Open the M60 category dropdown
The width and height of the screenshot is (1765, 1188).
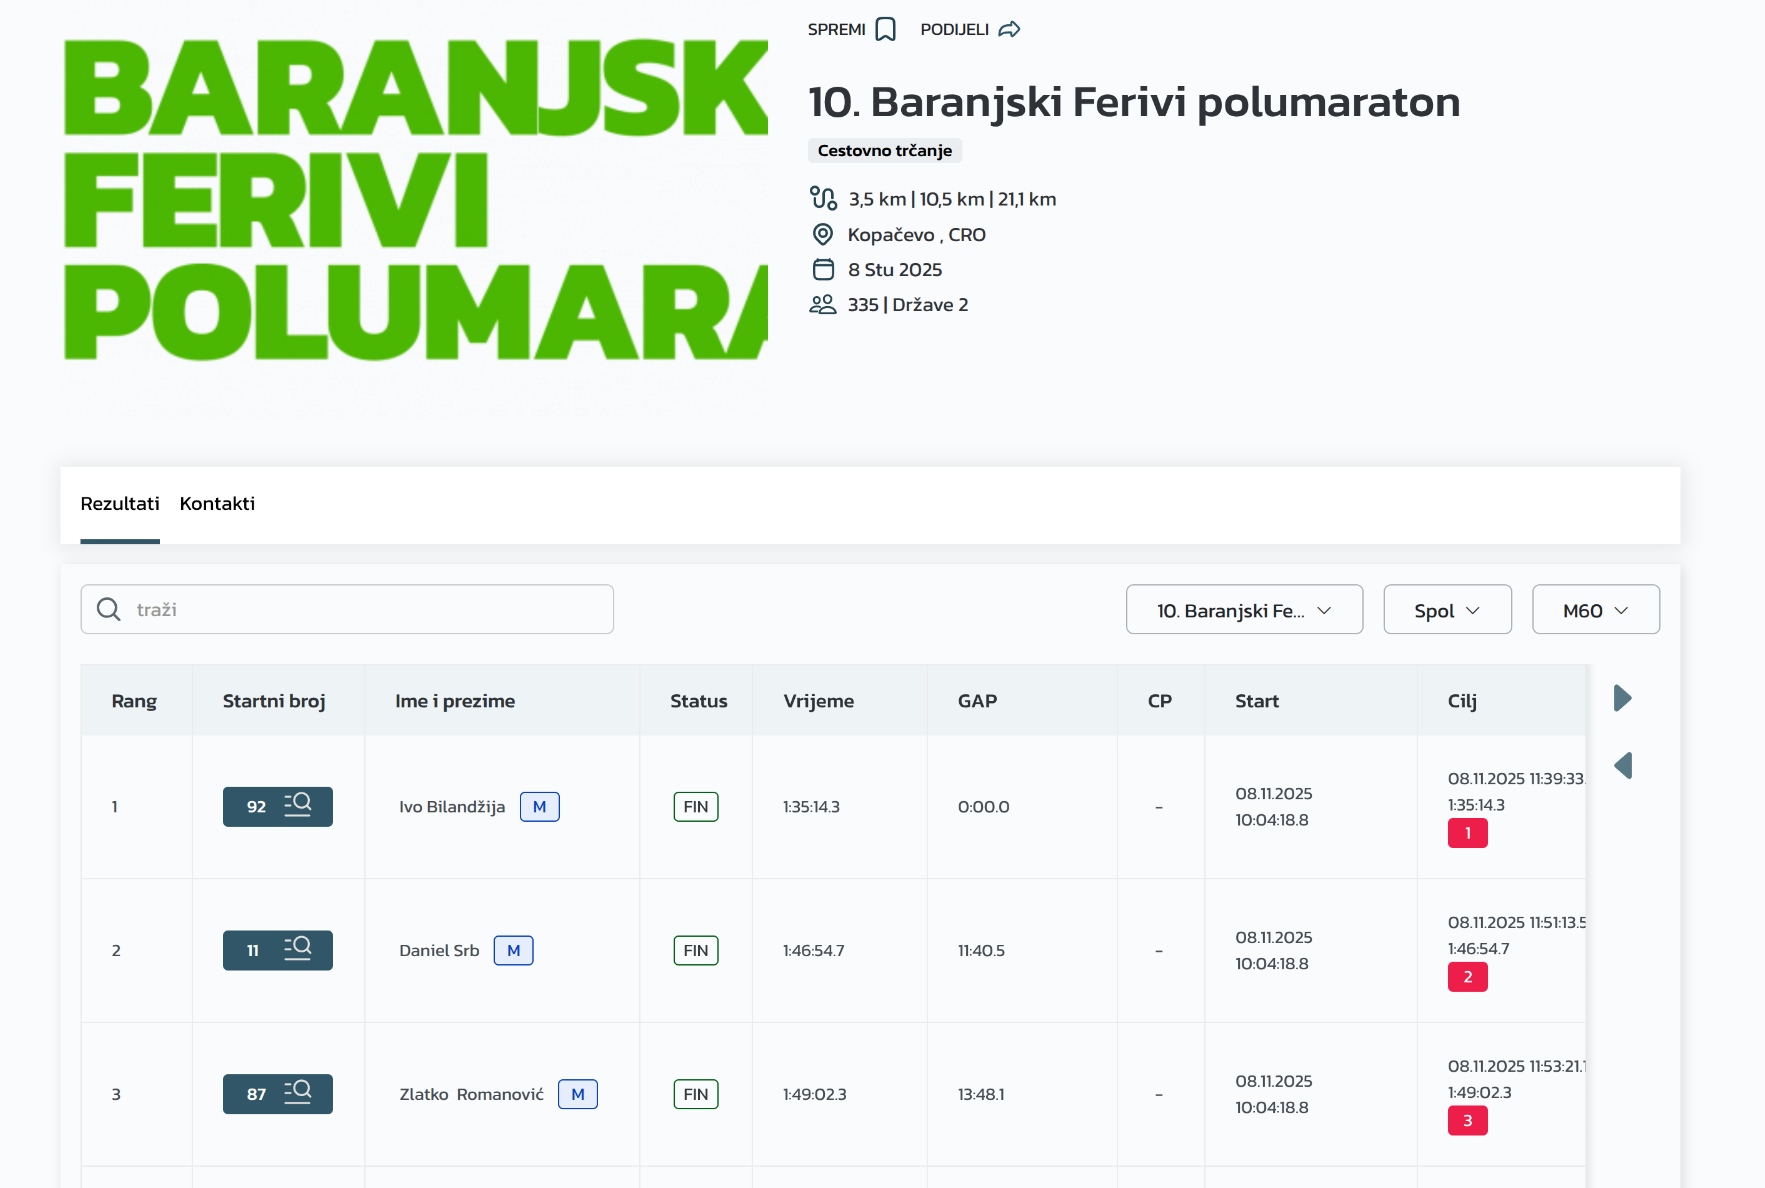(1595, 610)
